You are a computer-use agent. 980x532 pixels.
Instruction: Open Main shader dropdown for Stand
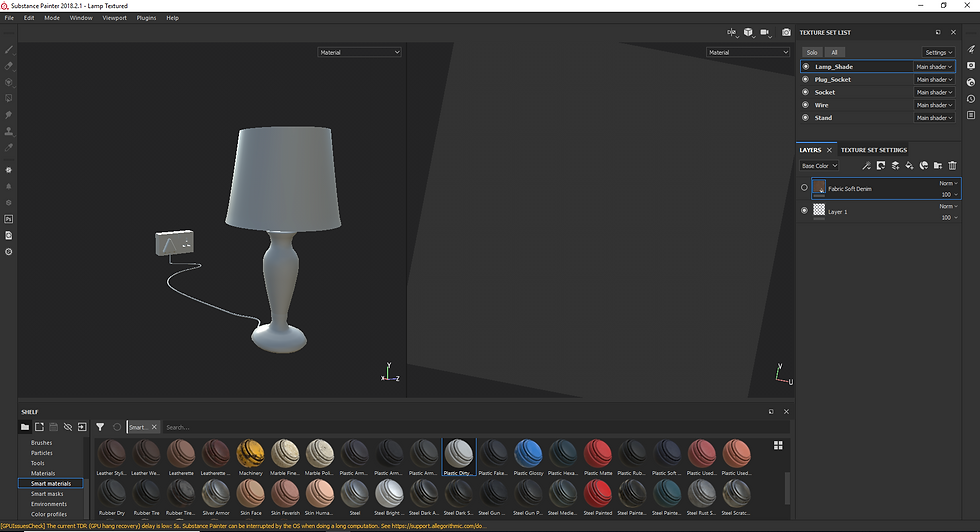point(934,118)
